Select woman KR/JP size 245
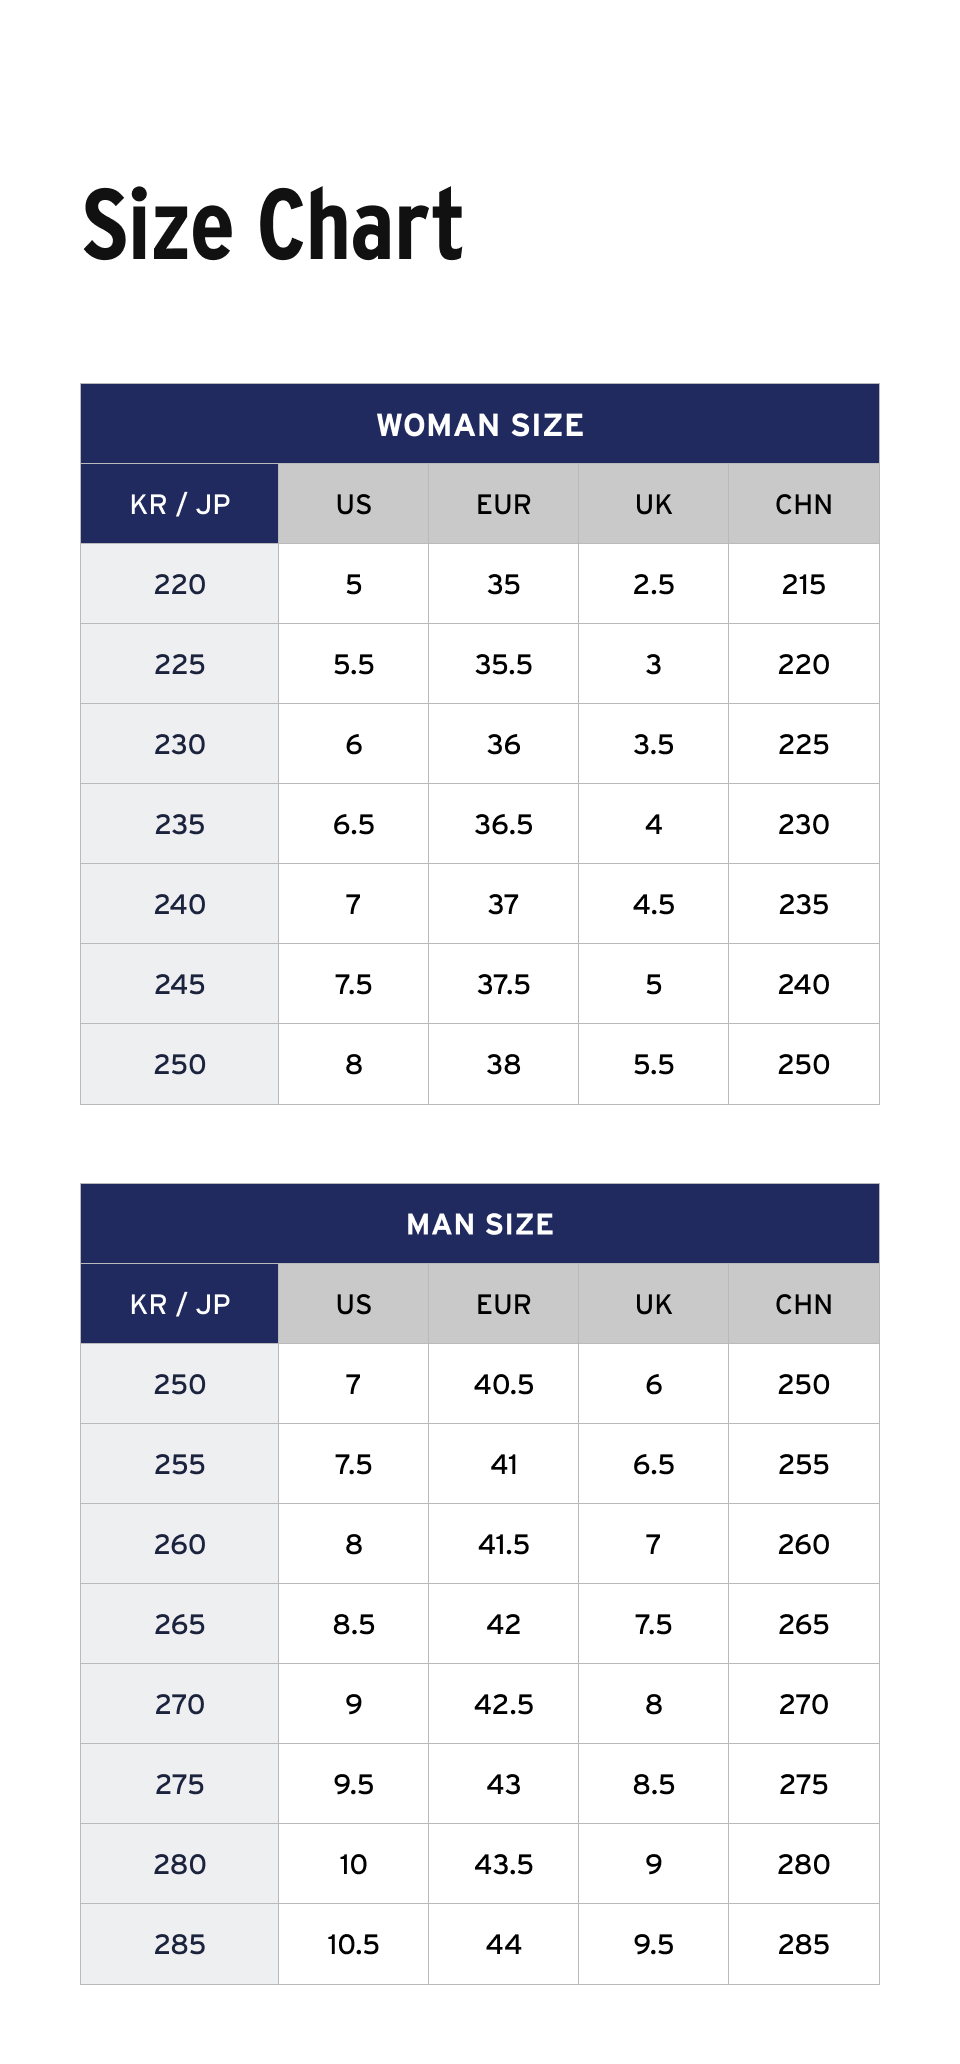The image size is (960, 2064). [180, 984]
